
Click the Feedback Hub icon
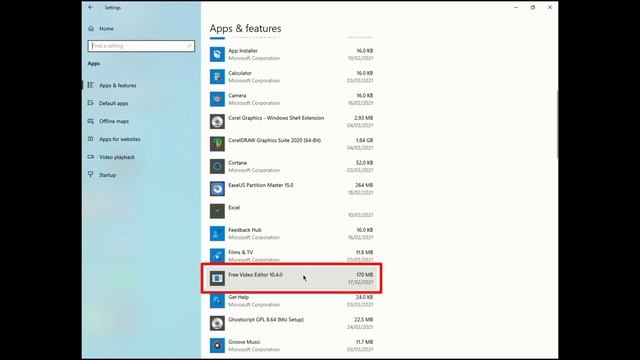pos(217,234)
